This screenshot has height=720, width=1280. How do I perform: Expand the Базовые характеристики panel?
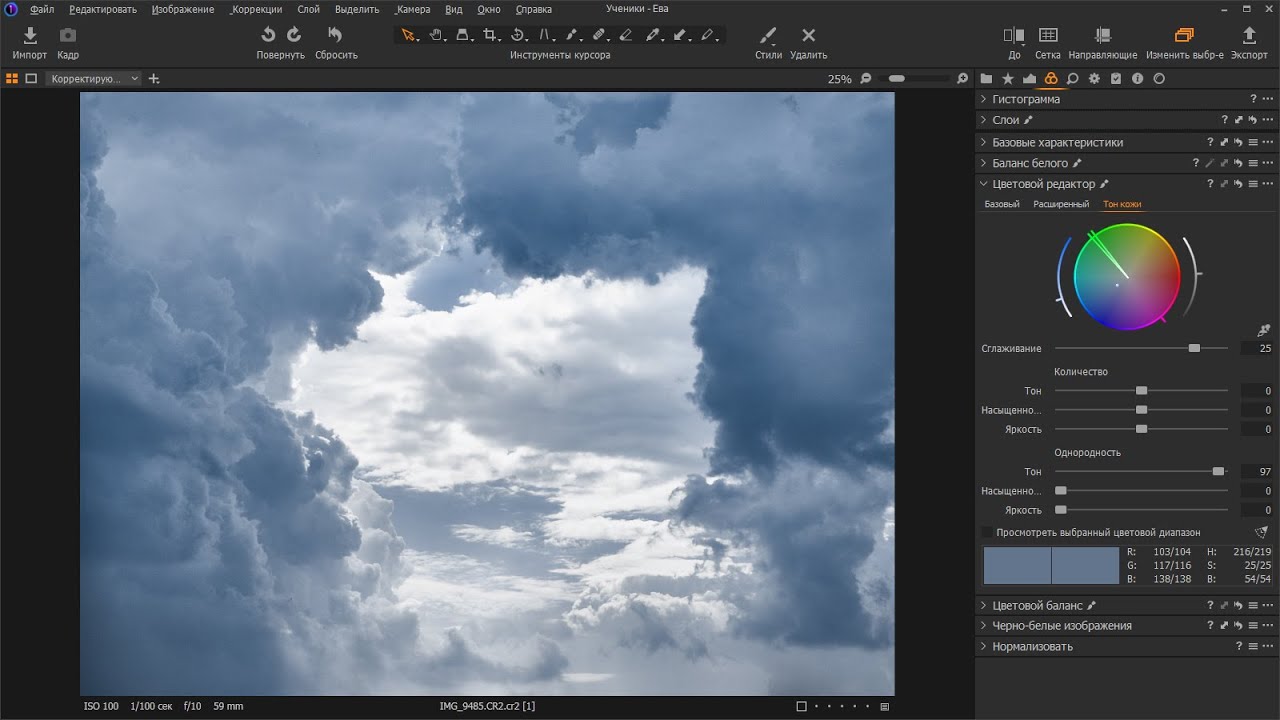point(983,142)
